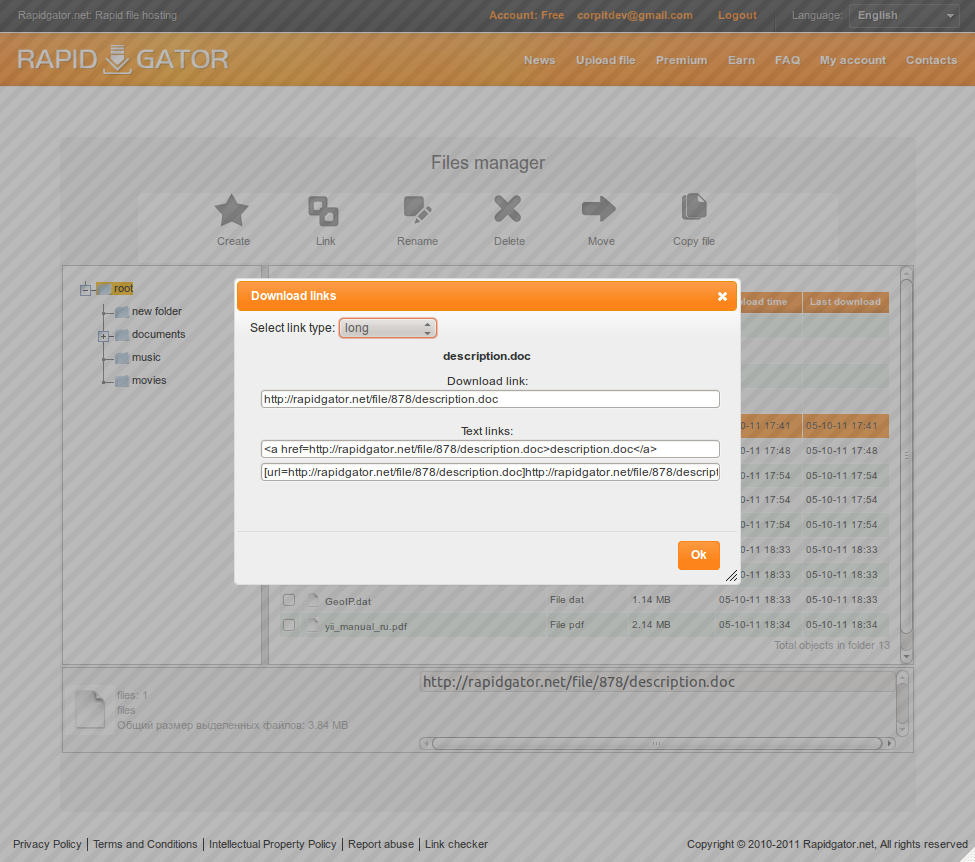The height and width of the screenshot is (862, 975).
Task: Click the BBCode url text link field
Action: click(490, 472)
